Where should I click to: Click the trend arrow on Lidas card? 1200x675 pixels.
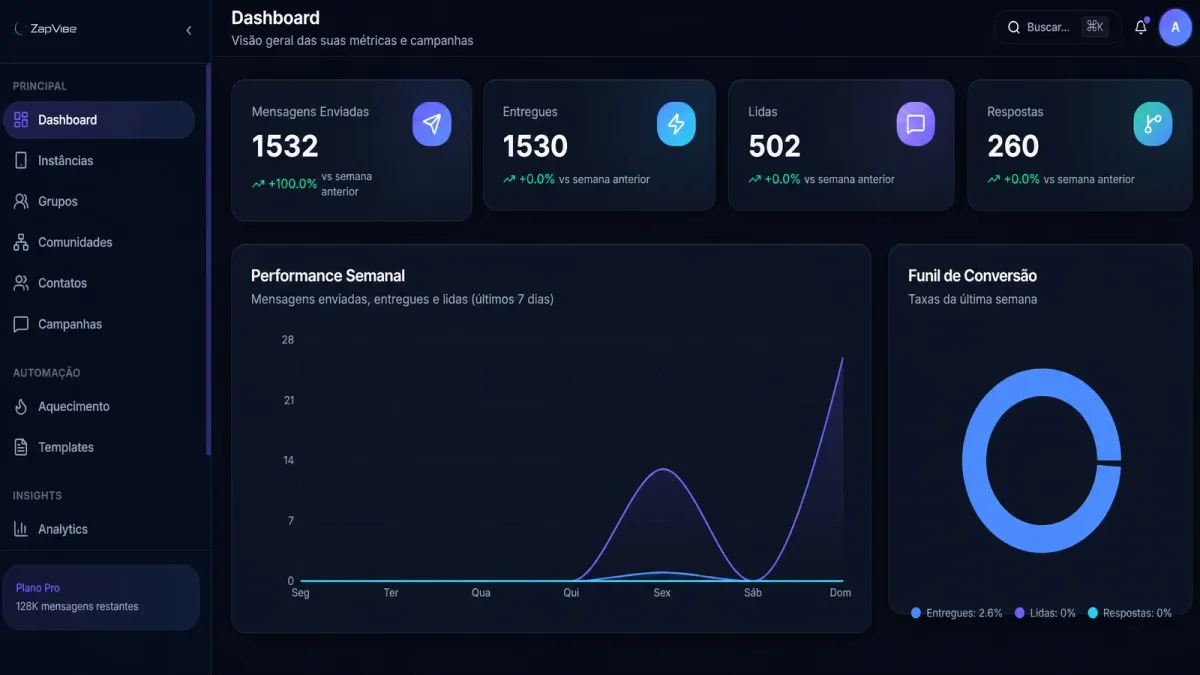754,180
